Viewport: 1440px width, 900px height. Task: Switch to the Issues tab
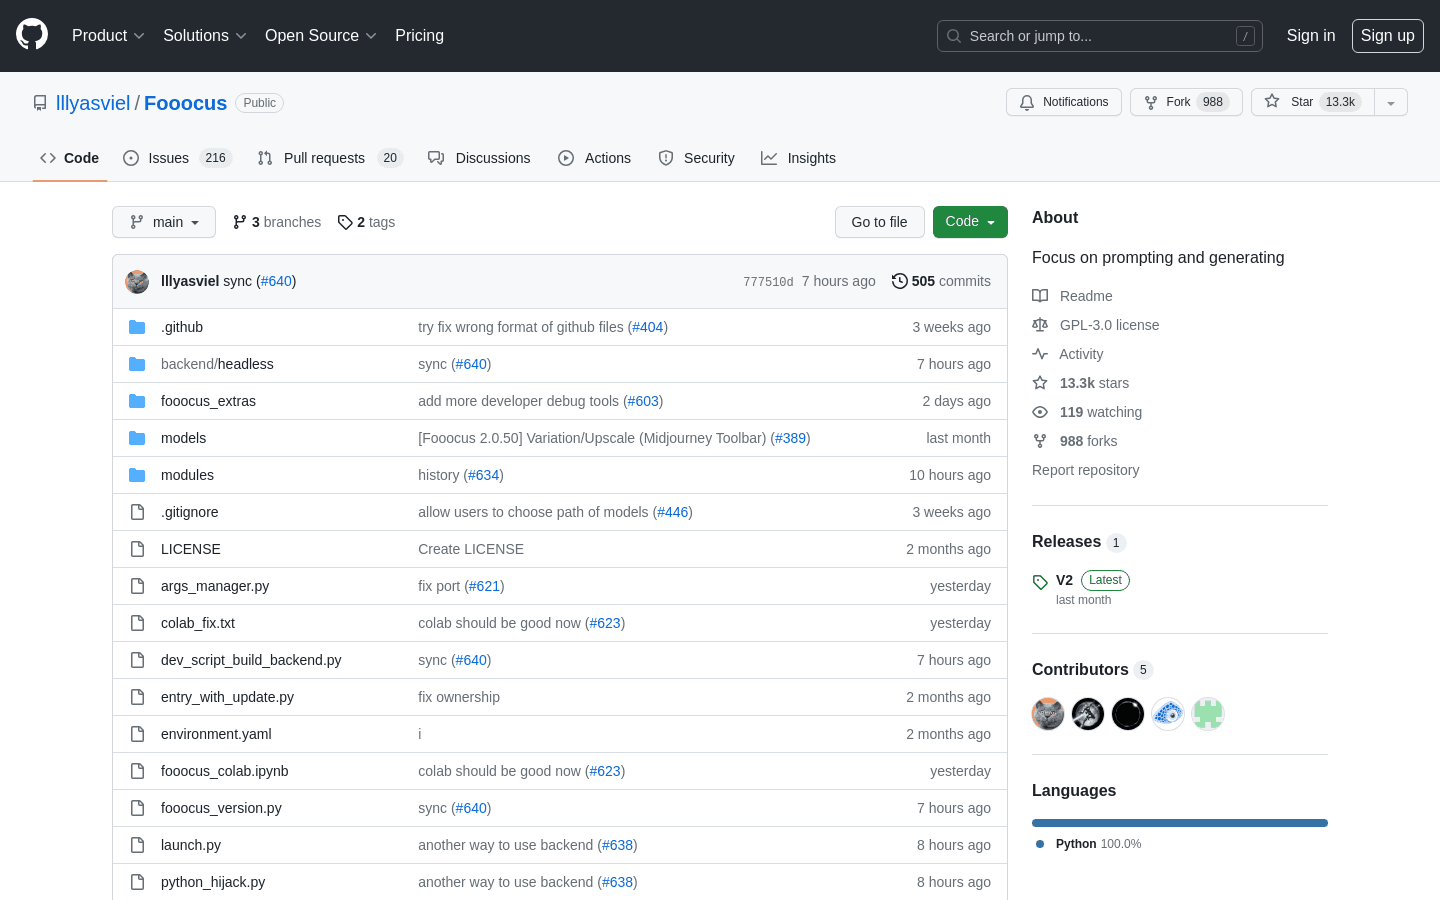pos(167,157)
